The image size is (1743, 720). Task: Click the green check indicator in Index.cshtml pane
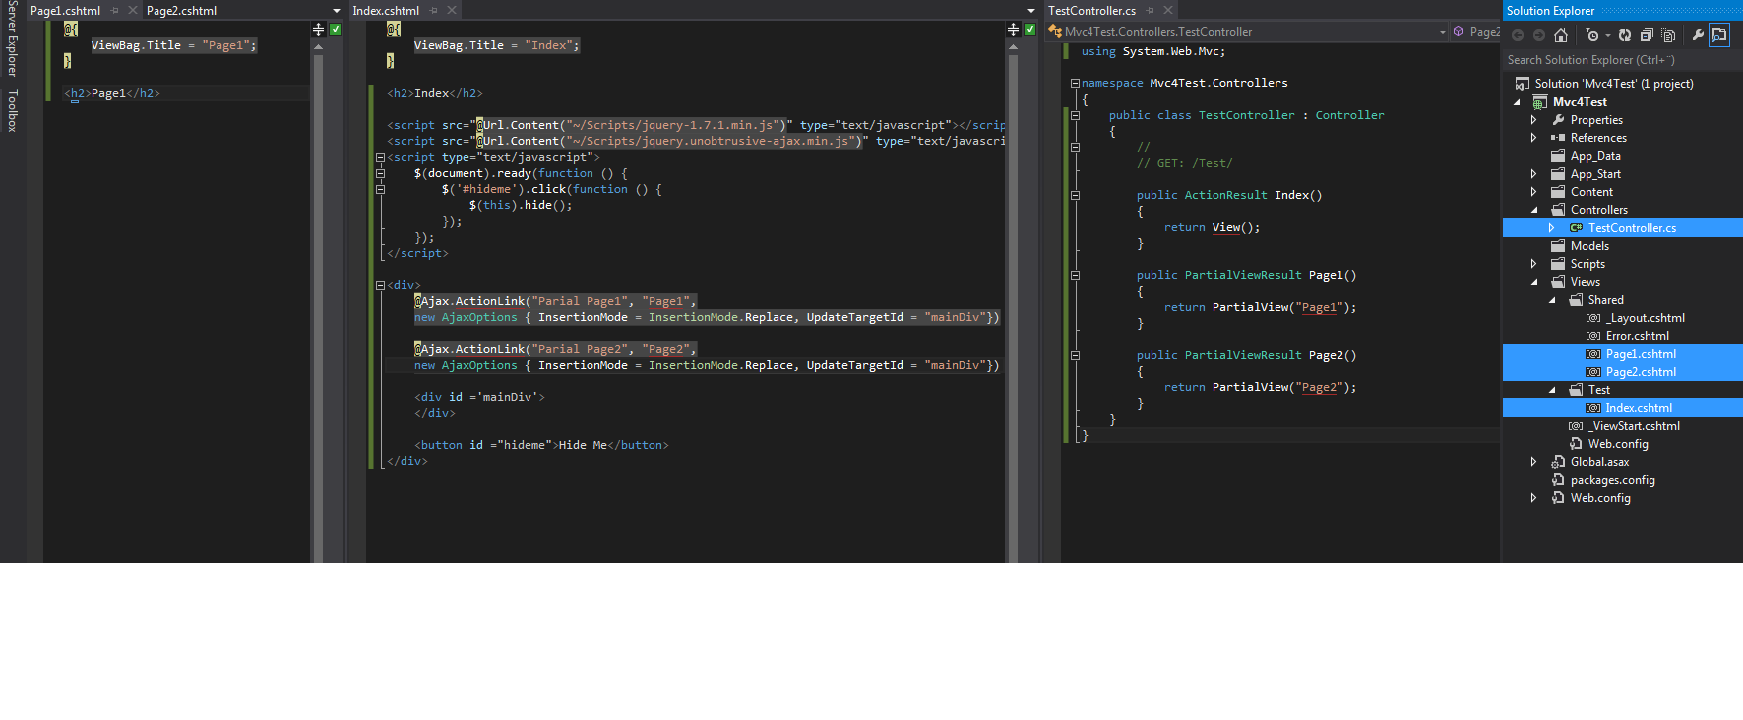(x=1030, y=30)
